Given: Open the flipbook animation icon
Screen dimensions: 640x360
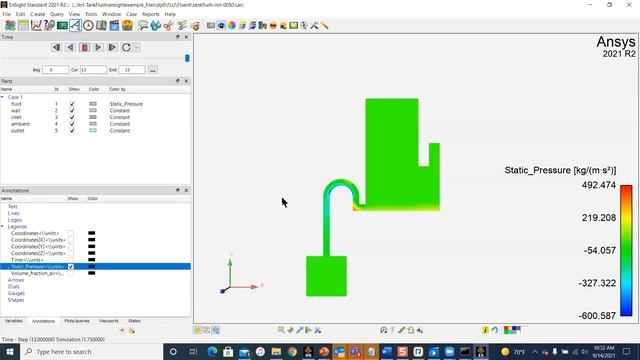Looking at the screenshot, I should coord(101,25).
